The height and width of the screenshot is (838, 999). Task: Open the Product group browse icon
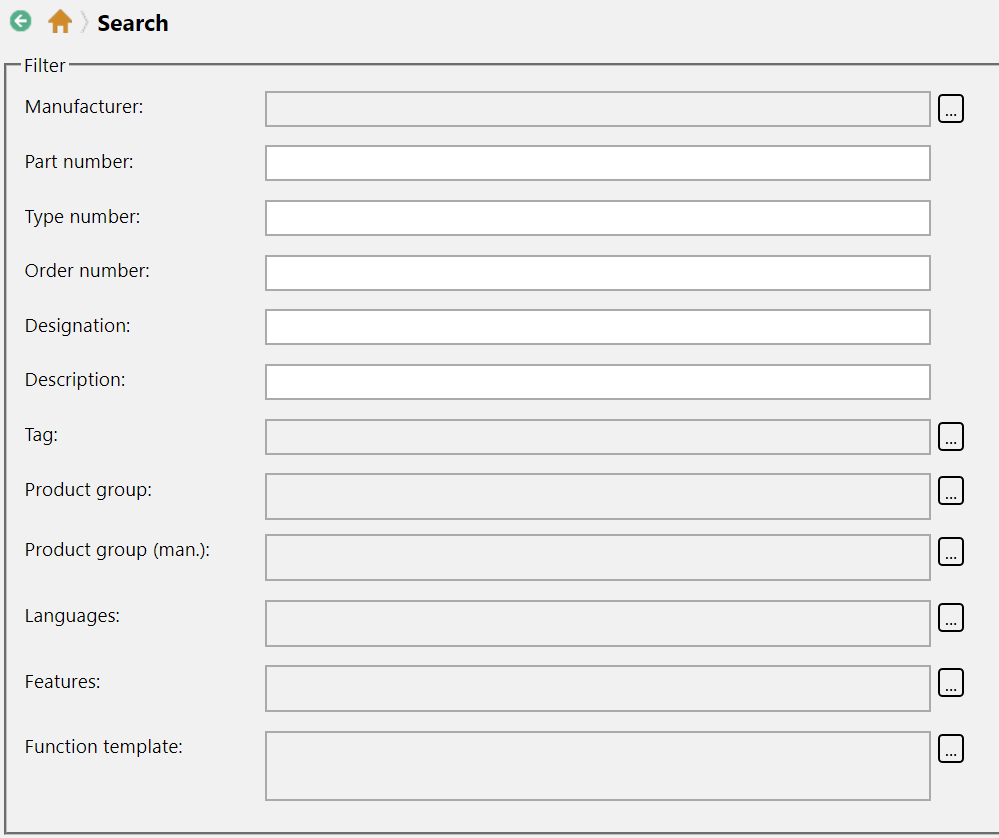point(950,491)
